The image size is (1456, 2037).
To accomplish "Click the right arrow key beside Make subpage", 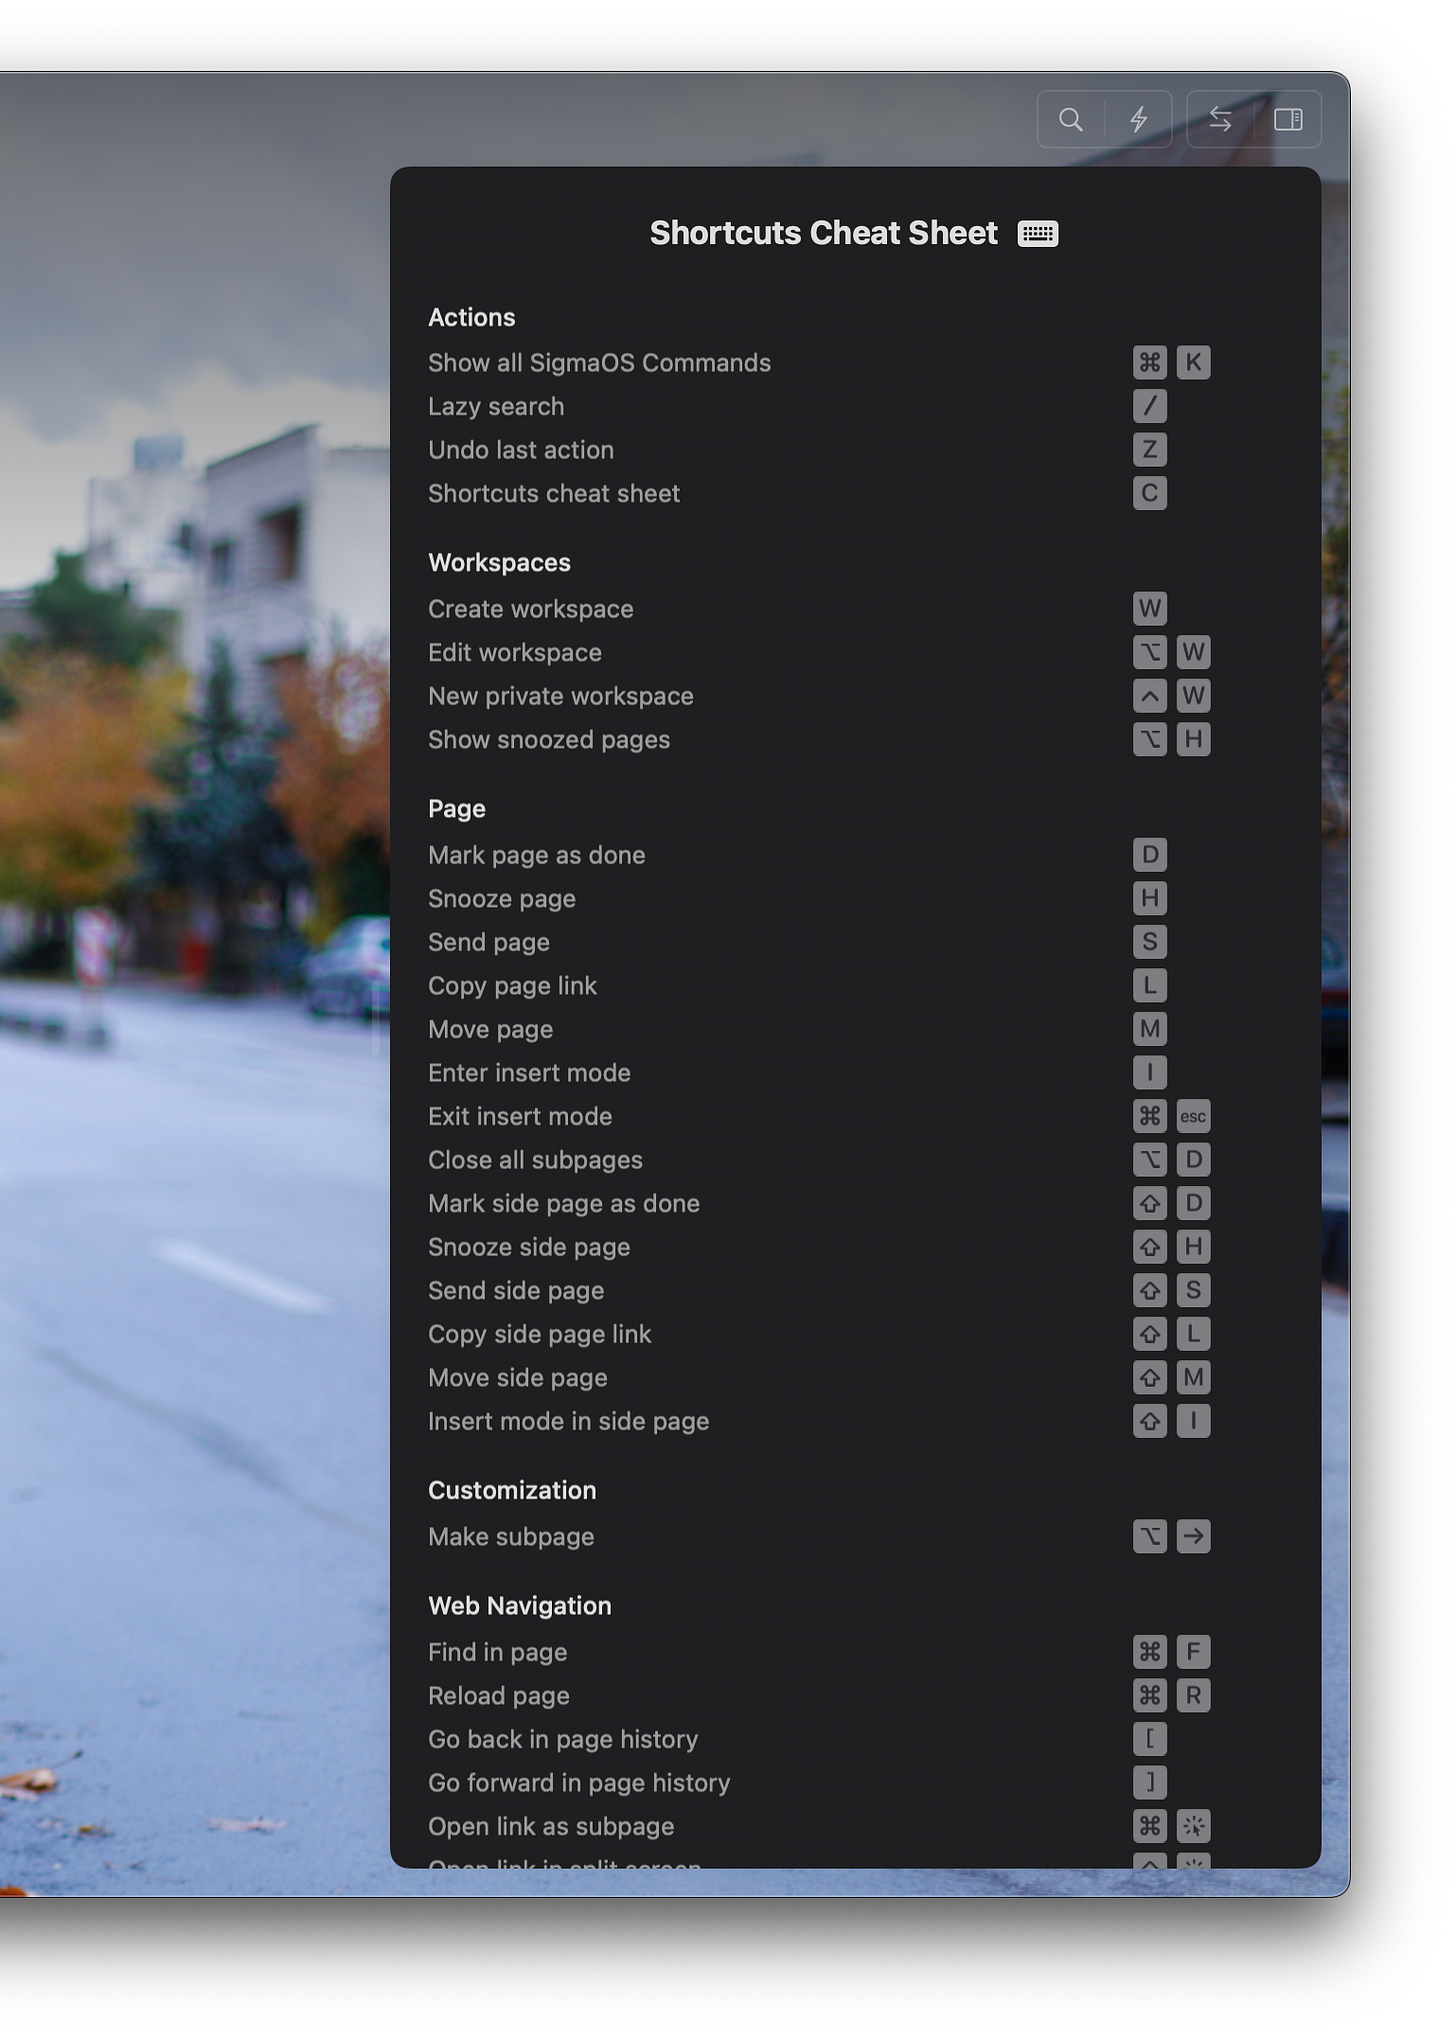I will click(x=1193, y=1536).
